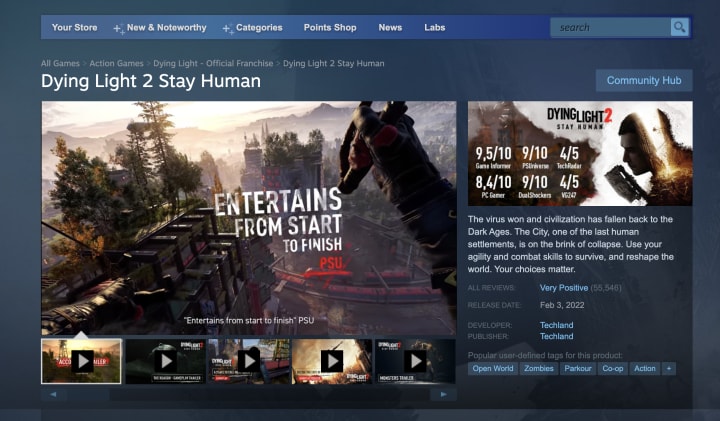Play the third trailer thumbnail
The image size is (720, 421).
point(248,361)
